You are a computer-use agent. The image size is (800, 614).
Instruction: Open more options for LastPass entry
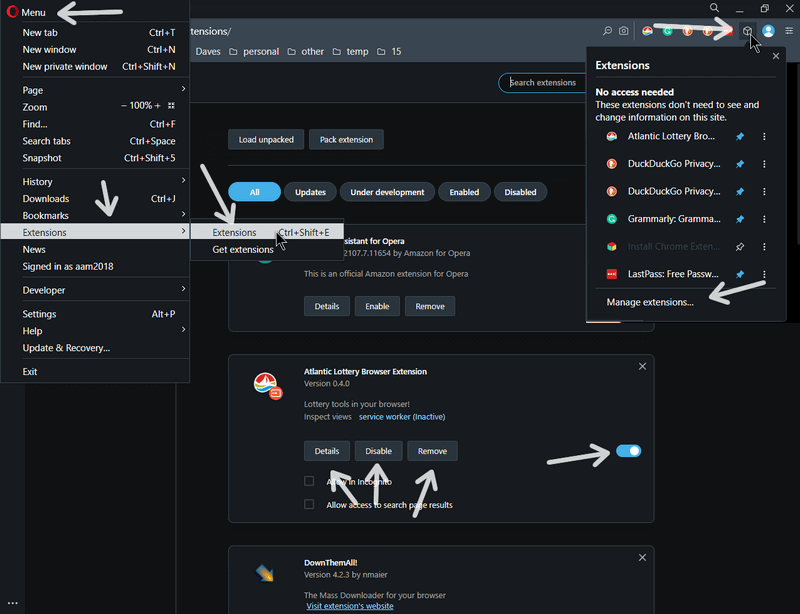(x=764, y=274)
